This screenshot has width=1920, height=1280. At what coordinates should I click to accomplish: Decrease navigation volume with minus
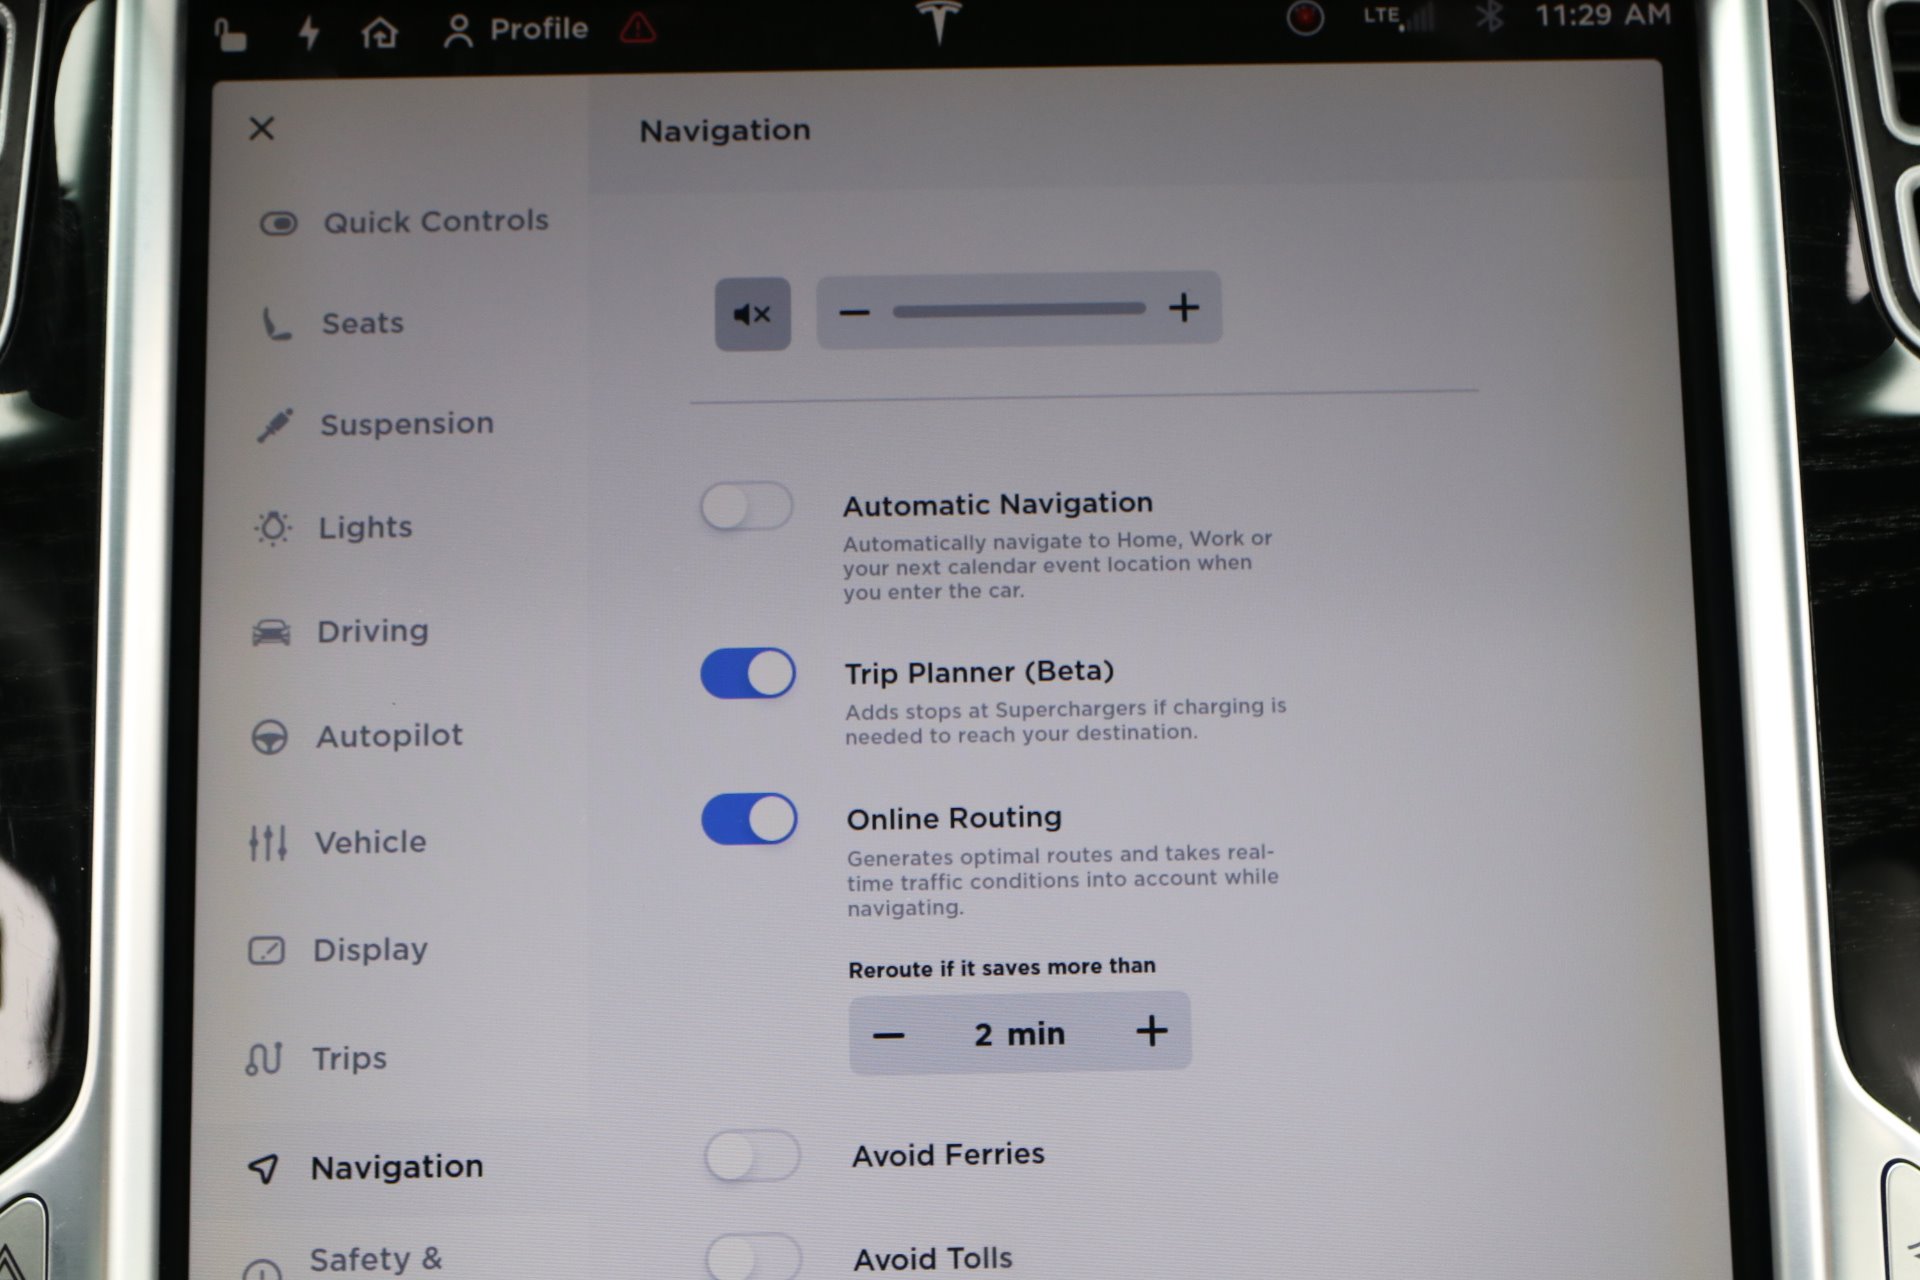click(854, 312)
